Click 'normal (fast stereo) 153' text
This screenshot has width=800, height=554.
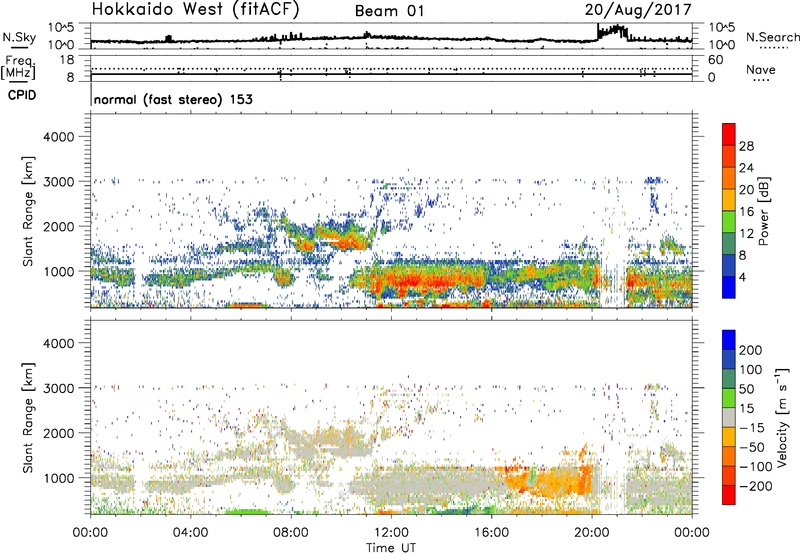pyautogui.click(x=173, y=99)
